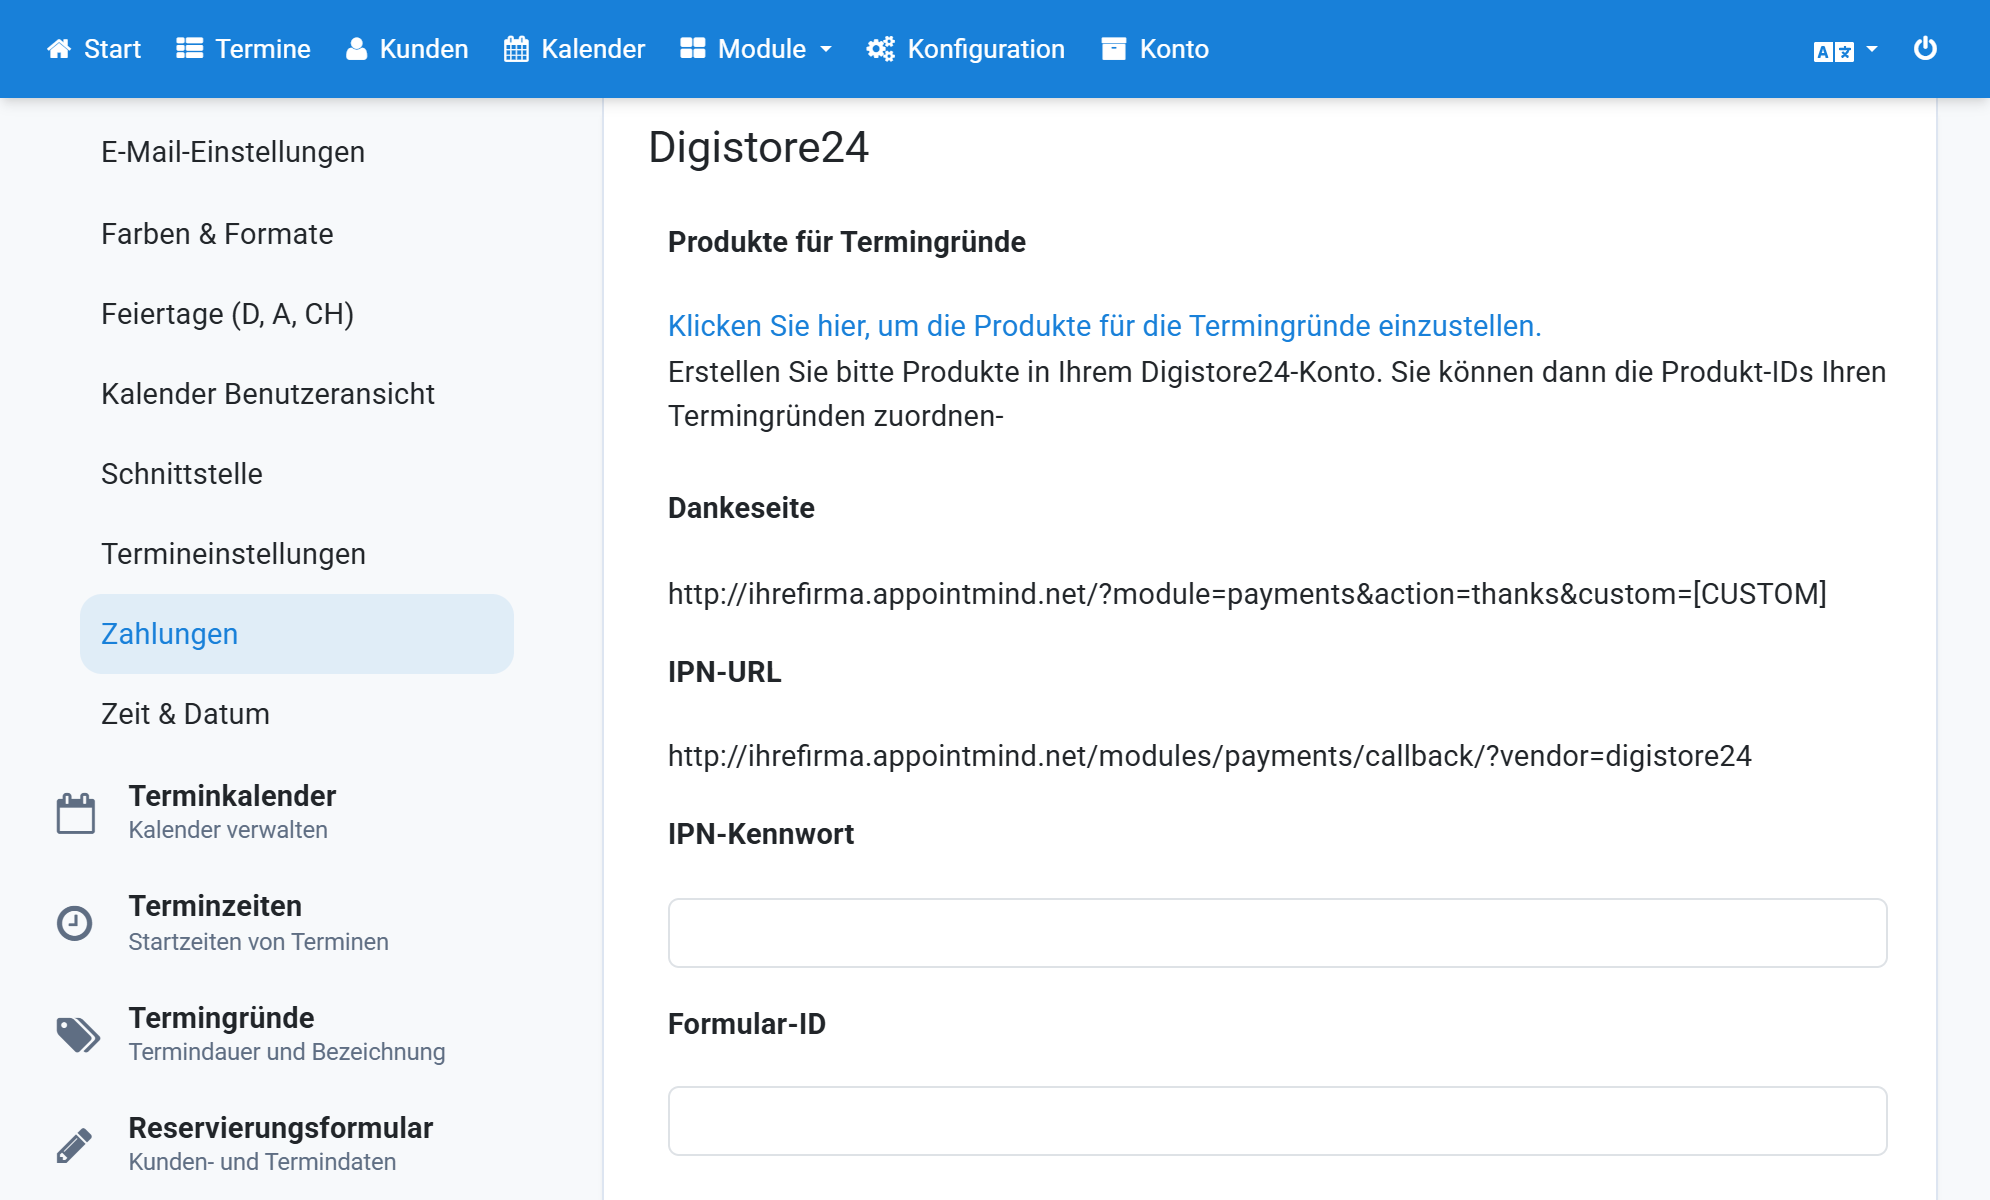Viewport: 1990px width, 1200px height.
Task: Click the Startzeiten von Terminen subtitle
Action: [x=258, y=942]
